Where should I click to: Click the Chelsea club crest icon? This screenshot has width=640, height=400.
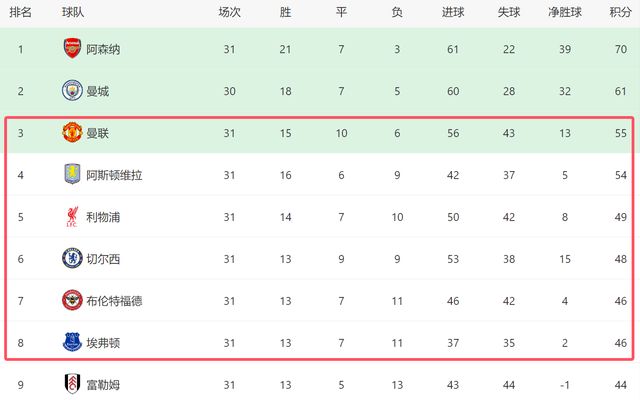(72, 259)
